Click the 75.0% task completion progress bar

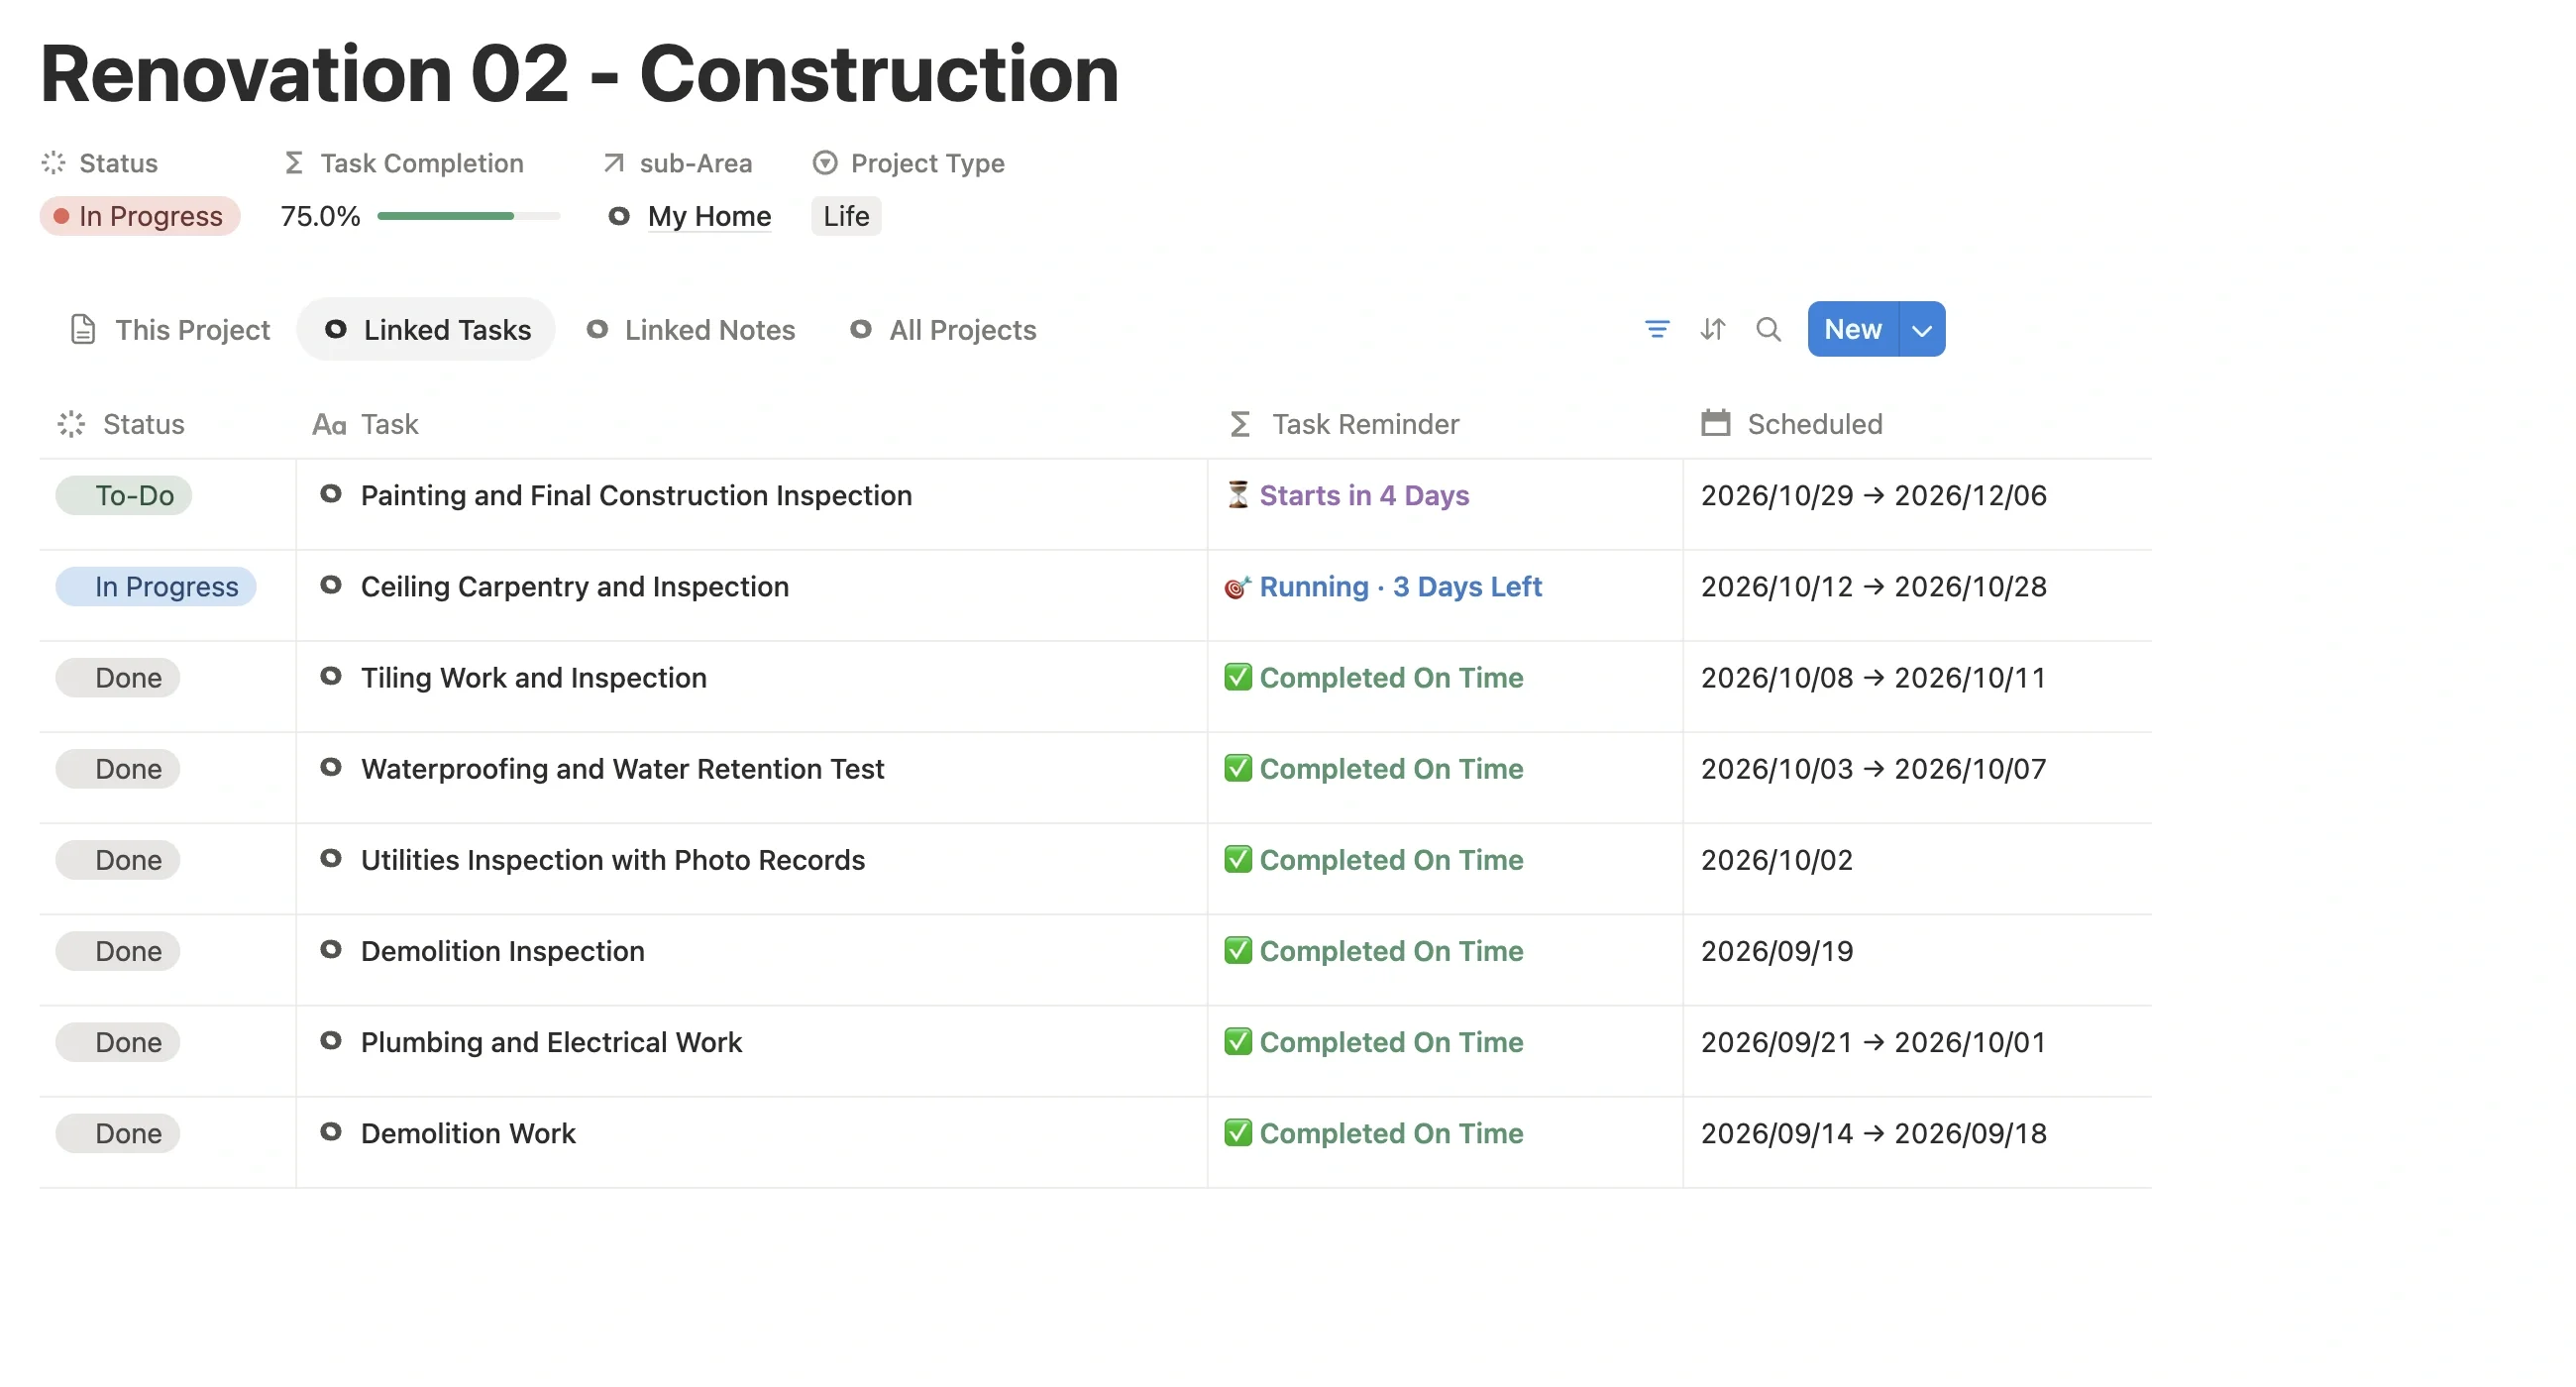(469, 216)
